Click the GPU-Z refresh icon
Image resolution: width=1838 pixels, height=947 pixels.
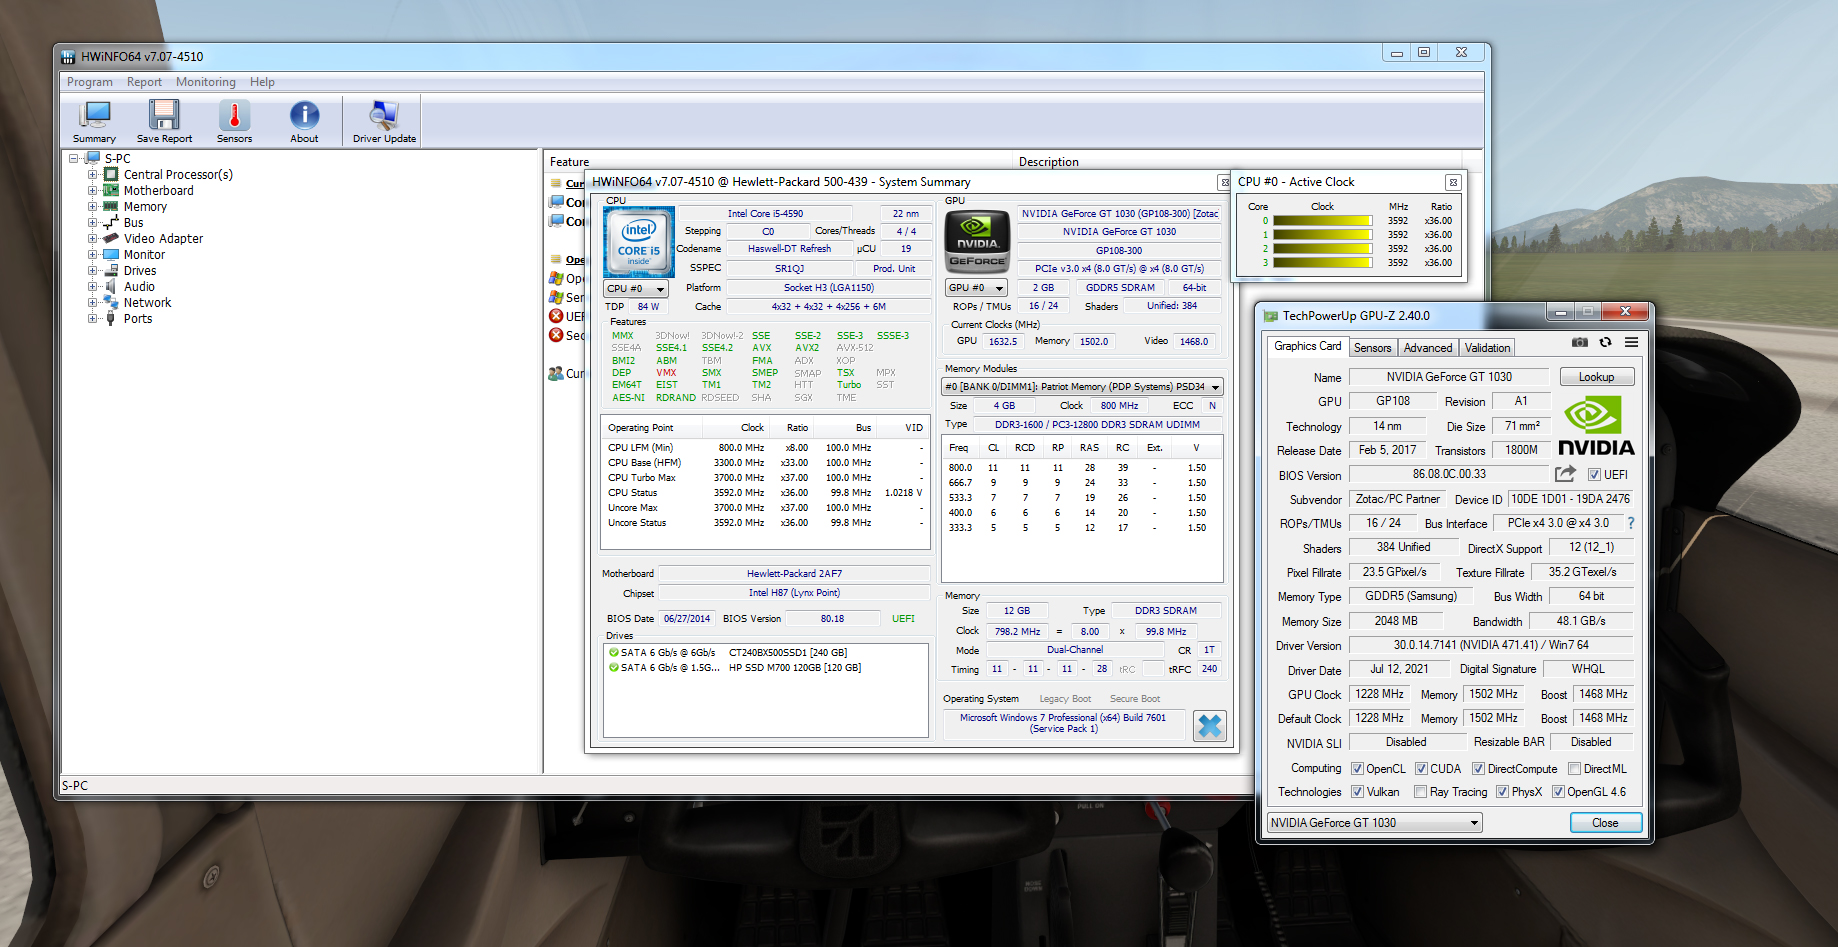pyautogui.click(x=1605, y=342)
